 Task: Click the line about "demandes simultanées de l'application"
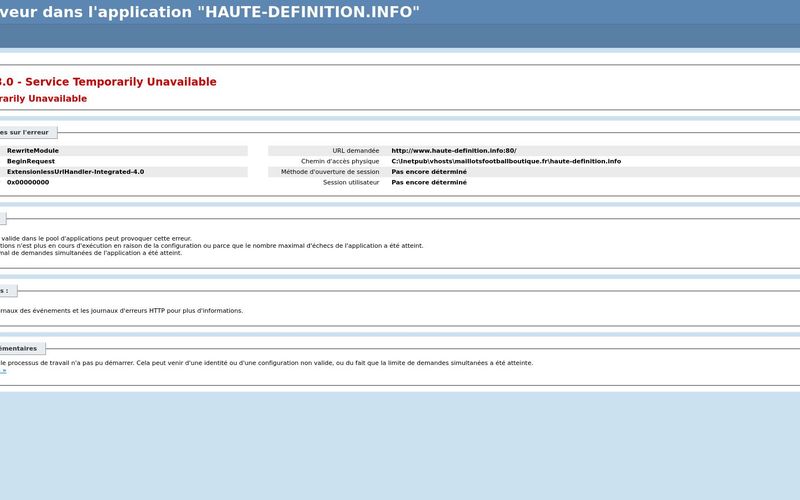coord(91,253)
